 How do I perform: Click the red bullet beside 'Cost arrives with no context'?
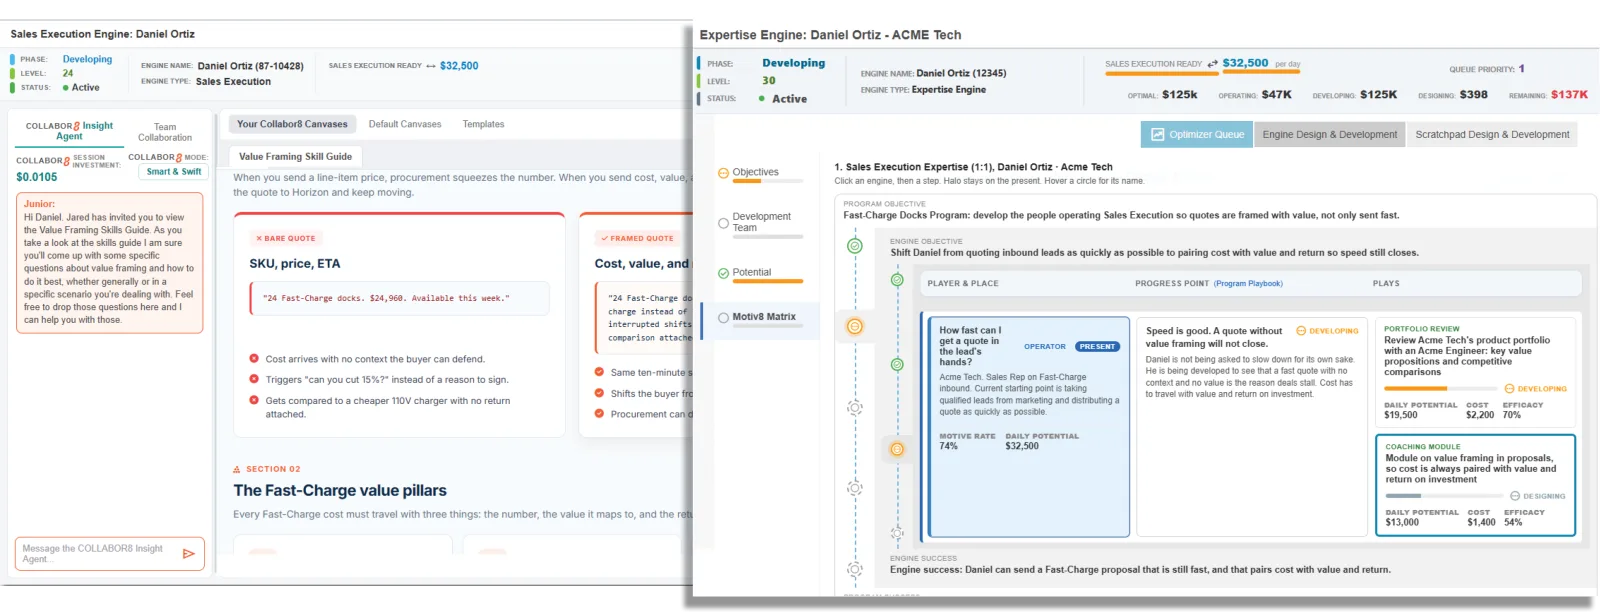point(254,358)
